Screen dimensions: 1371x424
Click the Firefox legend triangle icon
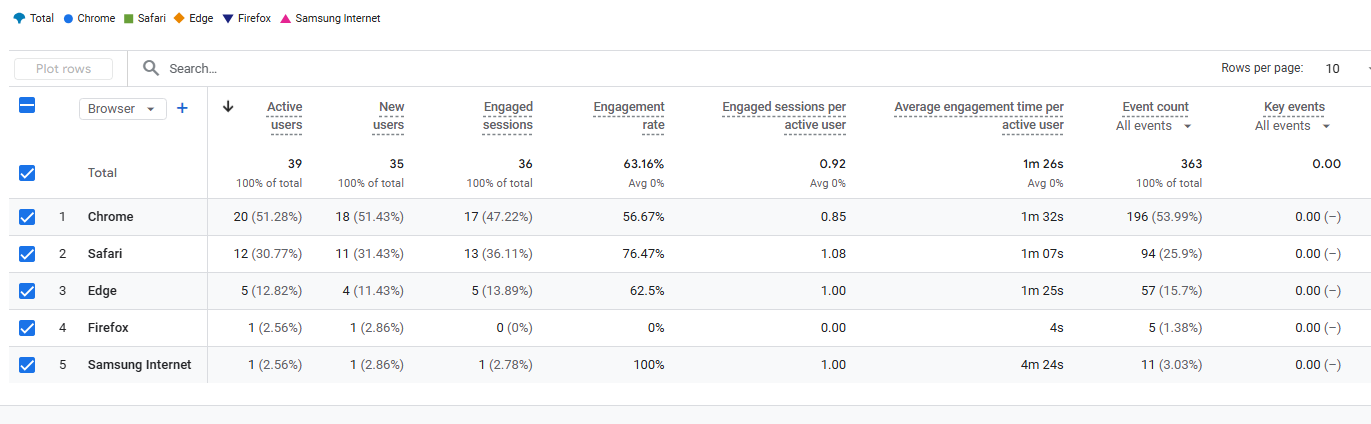click(229, 18)
